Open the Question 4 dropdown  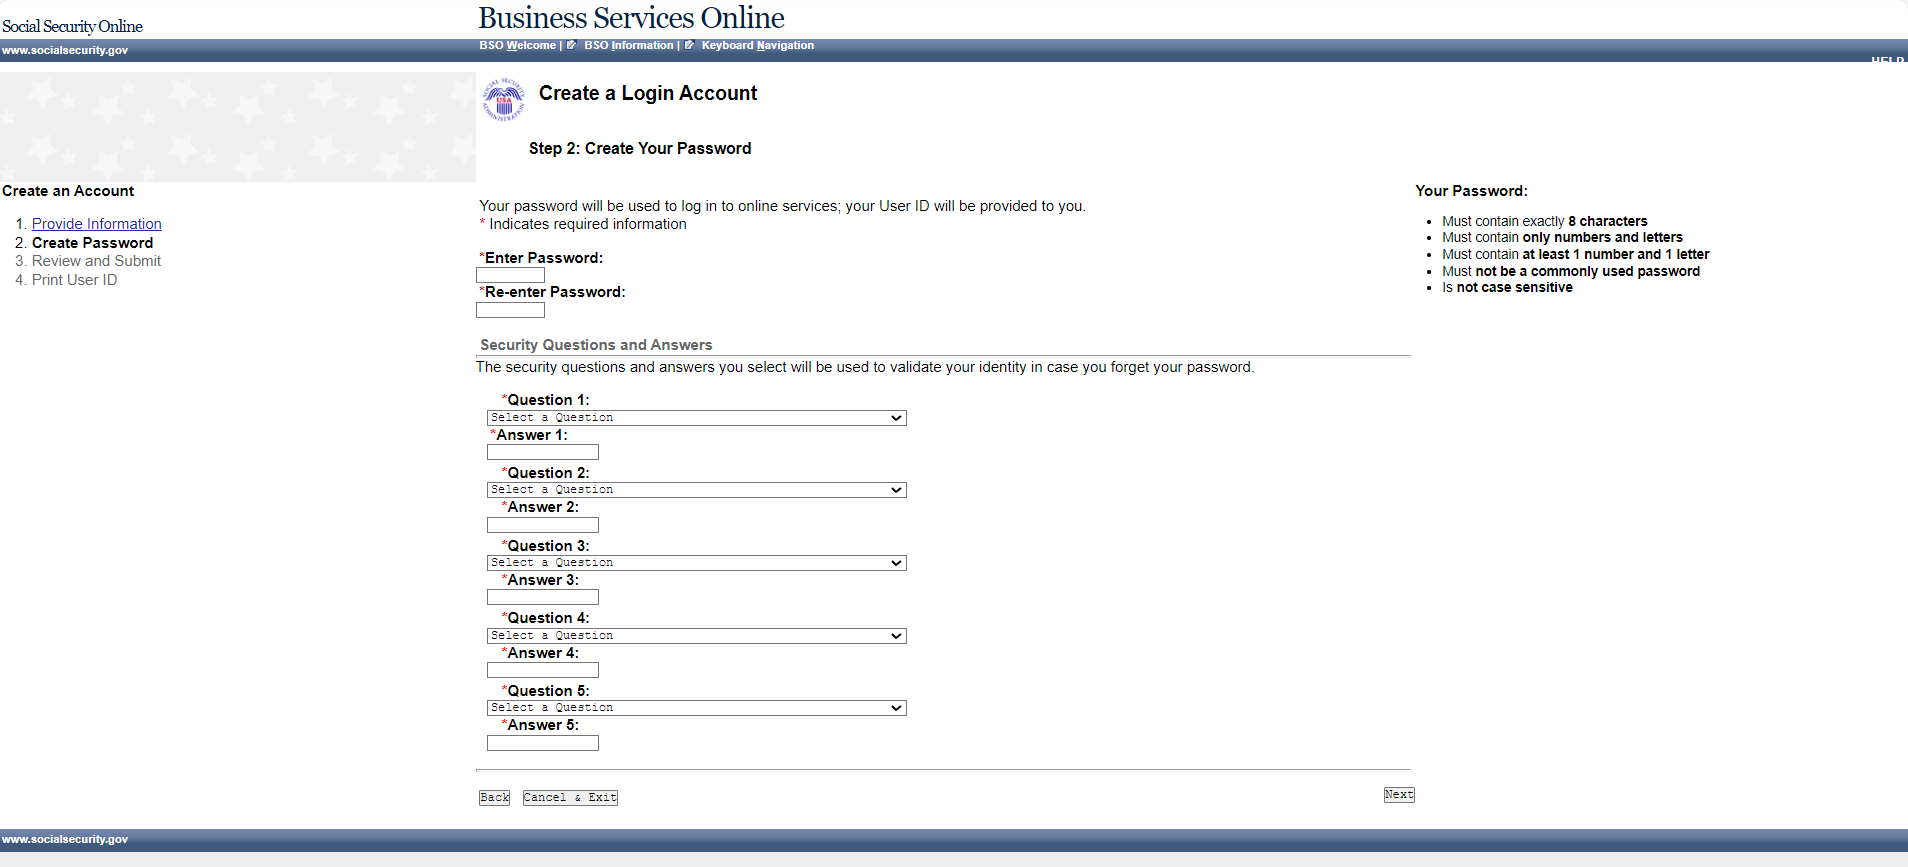(x=696, y=636)
